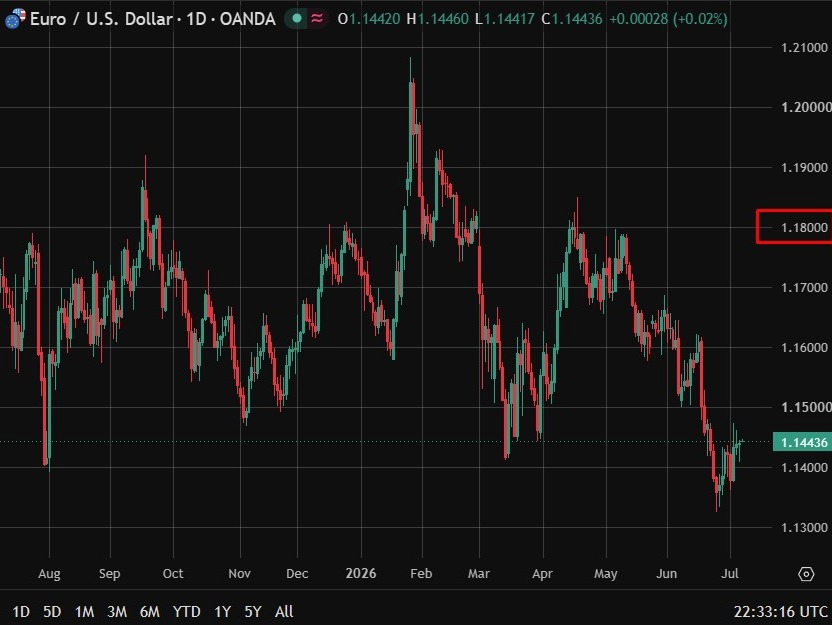The image size is (832, 625).
Task: Open the chart settings gear icon
Action: 806,574
